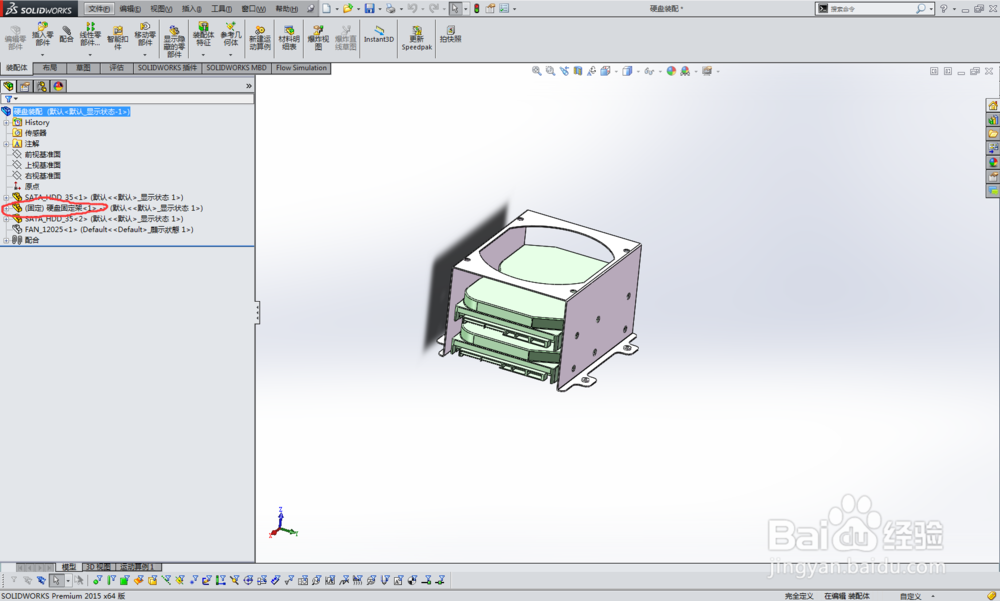Open the ConfigurationManager tab icon
The height and width of the screenshot is (601, 1000).
[41, 86]
